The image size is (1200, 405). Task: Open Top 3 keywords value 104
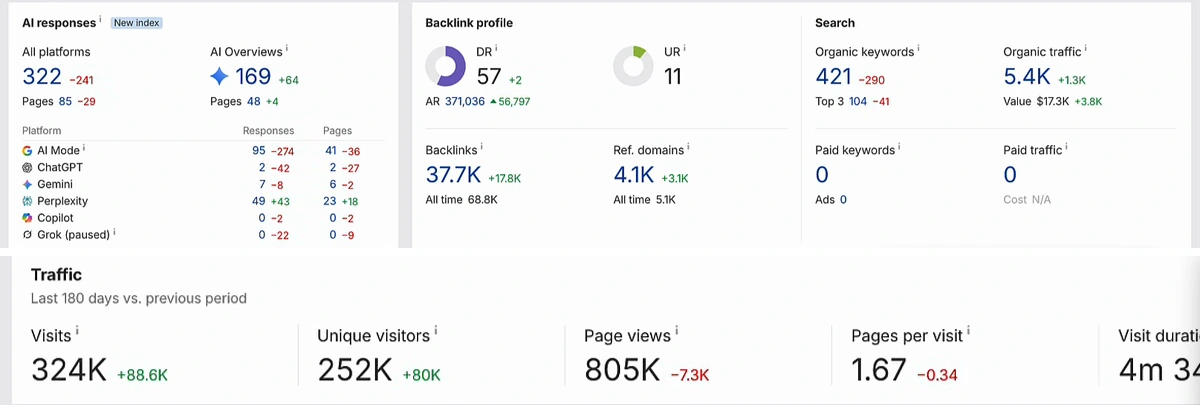pyautogui.click(x=857, y=101)
